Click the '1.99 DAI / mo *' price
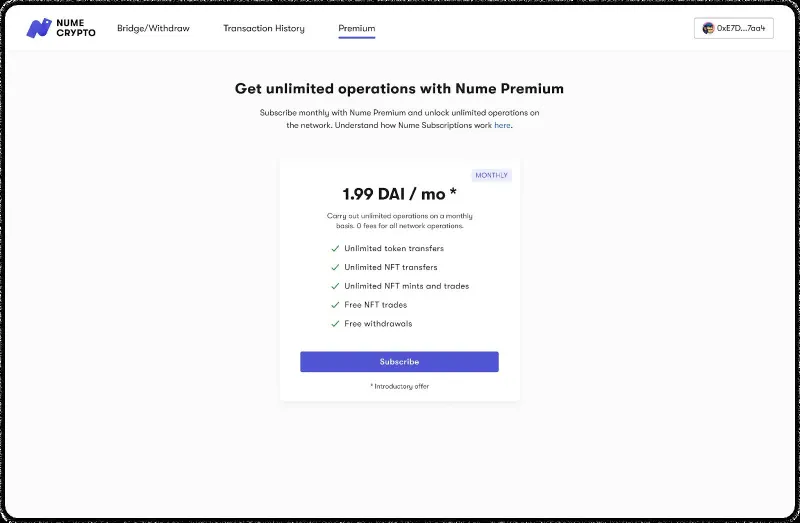This screenshot has width=800, height=523. (x=399, y=194)
